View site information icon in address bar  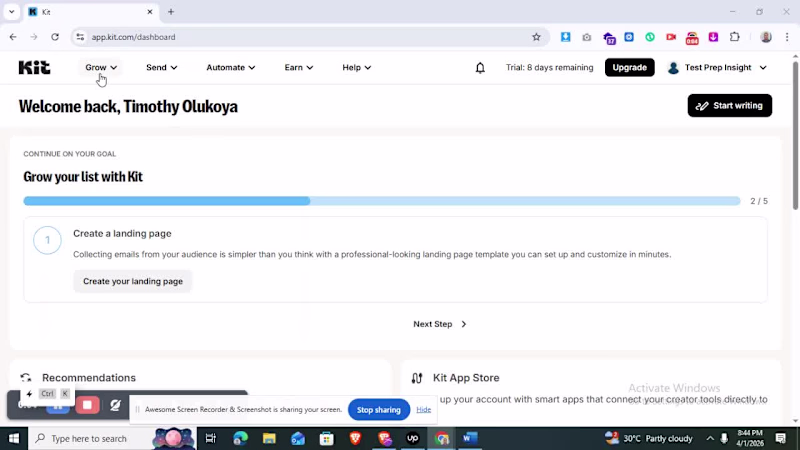pyautogui.click(x=80, y=37)
